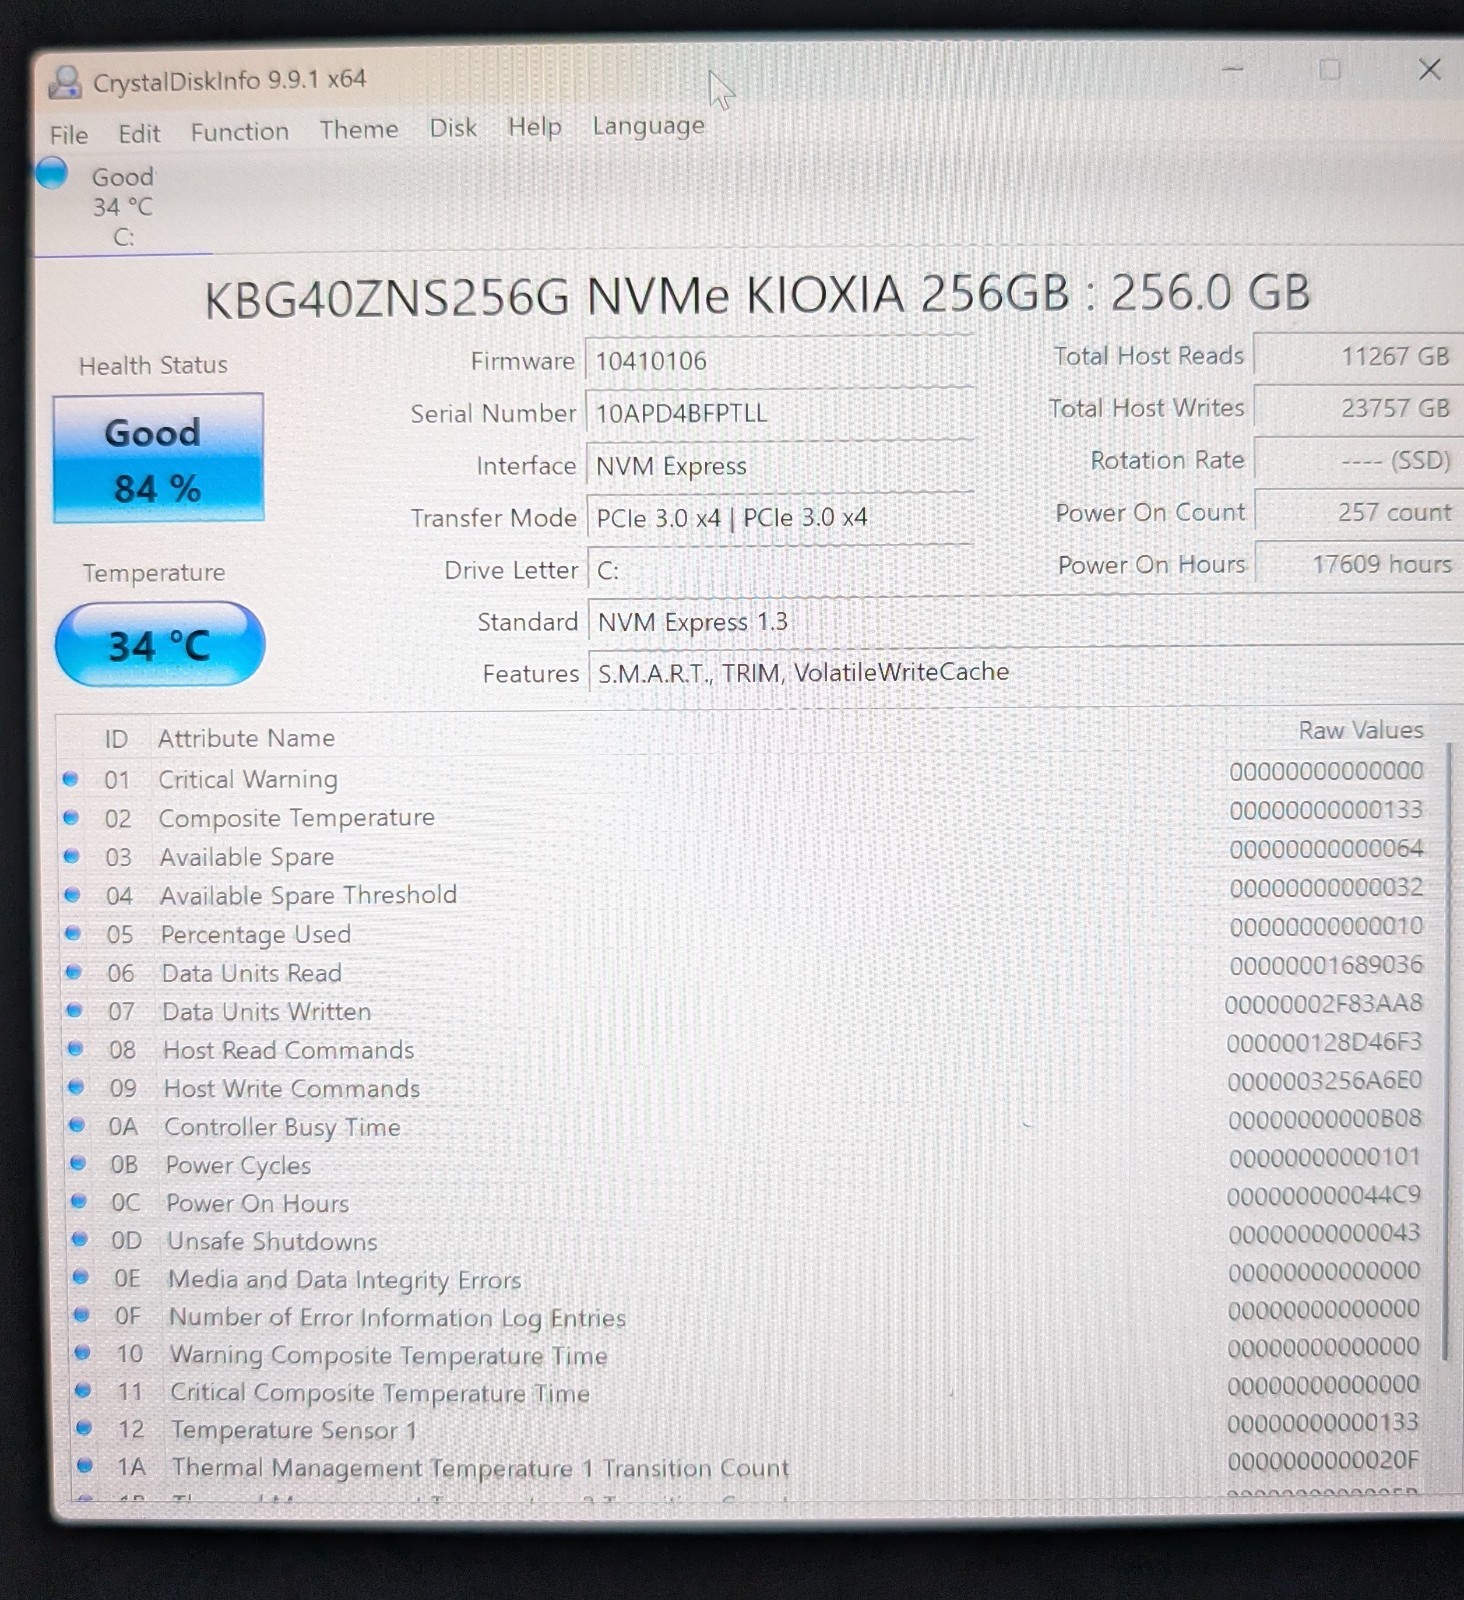Viewport: 1464px width, 1600px height.
Task: Click the status dot for Percentage Used
Action: click(x=72, y=933)
